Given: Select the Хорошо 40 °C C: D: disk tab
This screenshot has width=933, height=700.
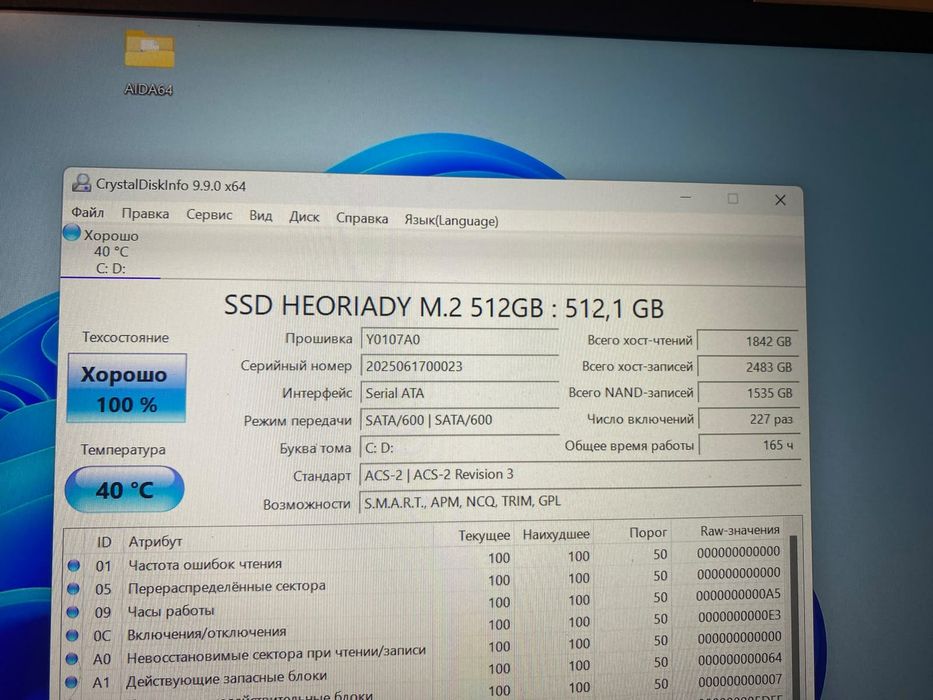Looking at the screenshot, I should point(110,251).
